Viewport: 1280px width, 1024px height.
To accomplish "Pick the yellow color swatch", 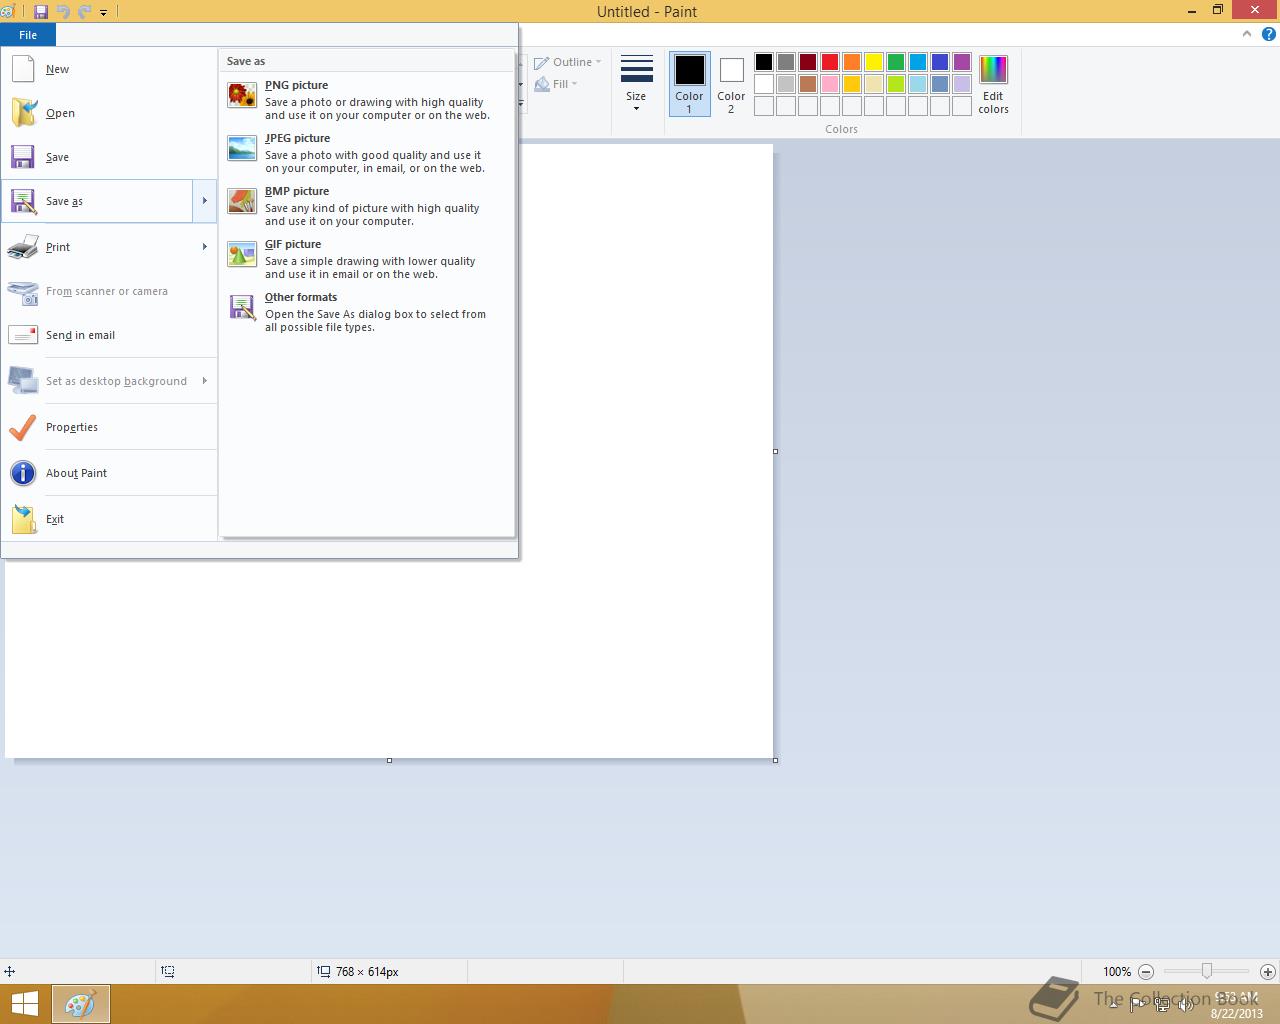I will click(x=874, y=62).
